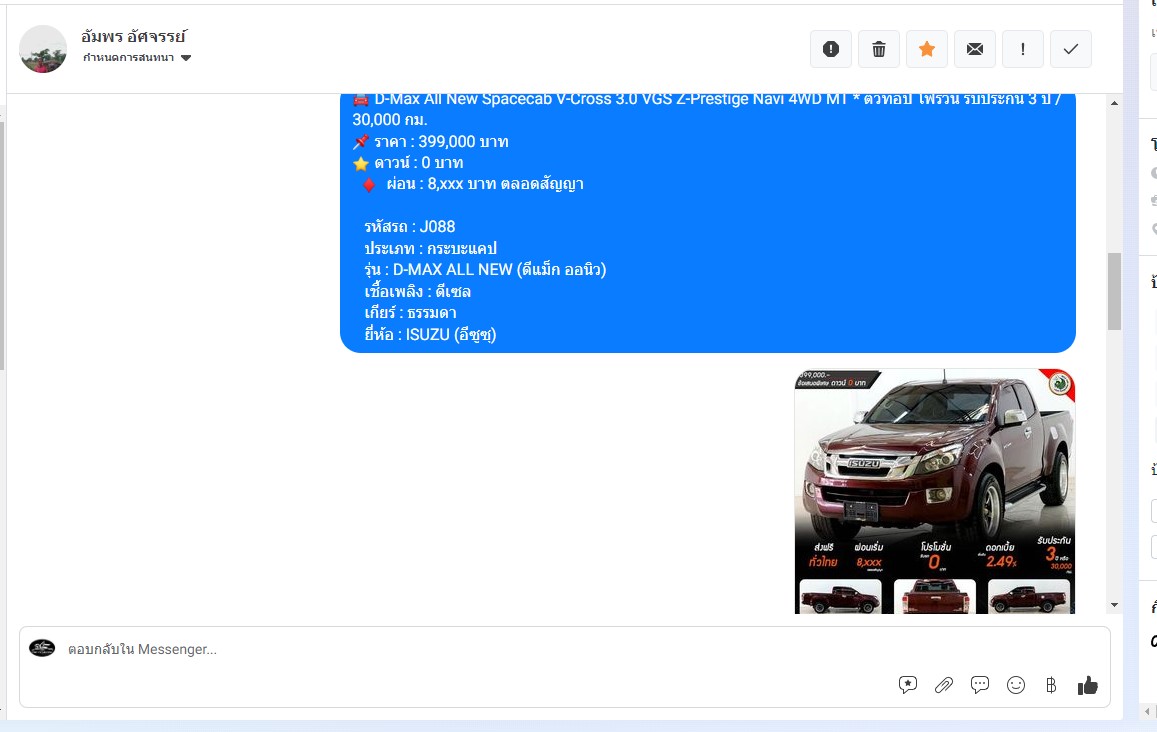1157x732 pixels.
Task: Click the text รุ่น : D-MAX ALL NEW
Action: pyautogui.click(x=438, y=269)
